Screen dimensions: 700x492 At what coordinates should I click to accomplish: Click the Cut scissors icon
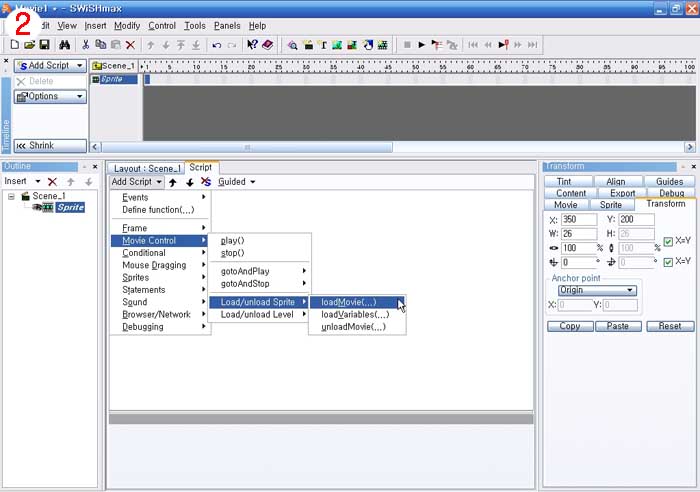[x=86, y=45]
